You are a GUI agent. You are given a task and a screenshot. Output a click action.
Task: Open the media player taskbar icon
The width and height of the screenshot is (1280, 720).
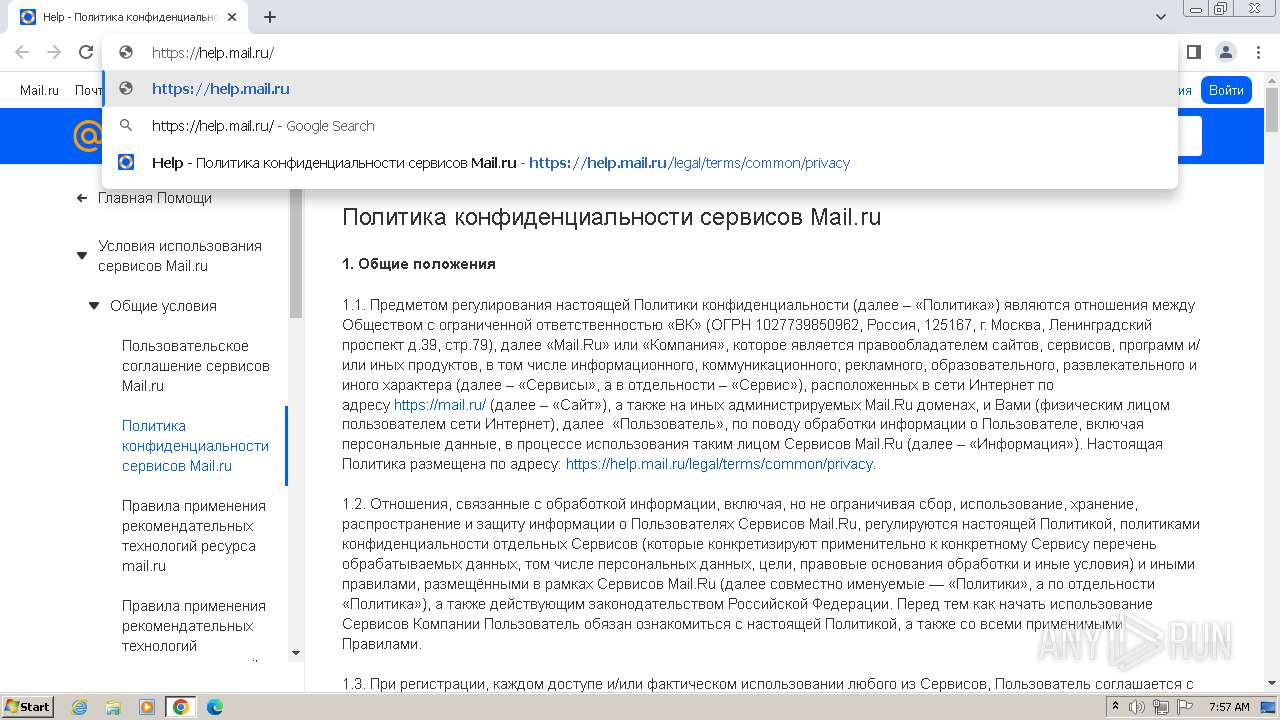coord(147,707)
